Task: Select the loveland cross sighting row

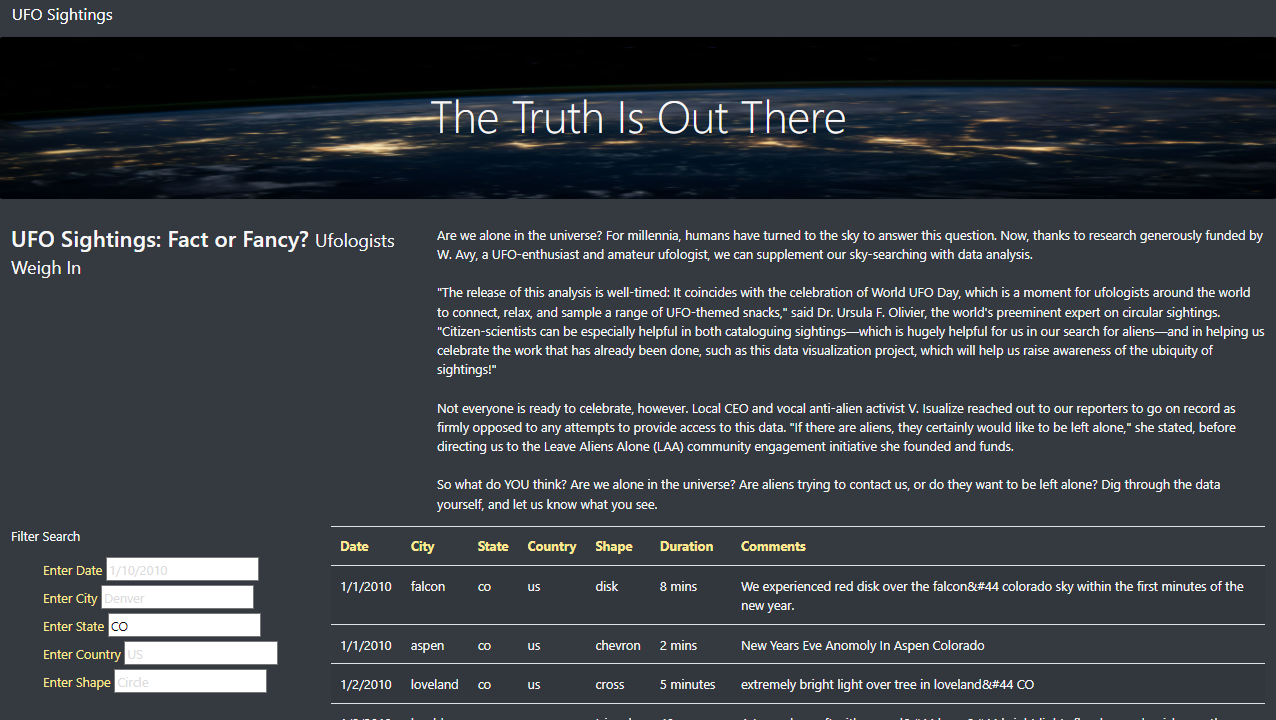Action: pos(700,684)
